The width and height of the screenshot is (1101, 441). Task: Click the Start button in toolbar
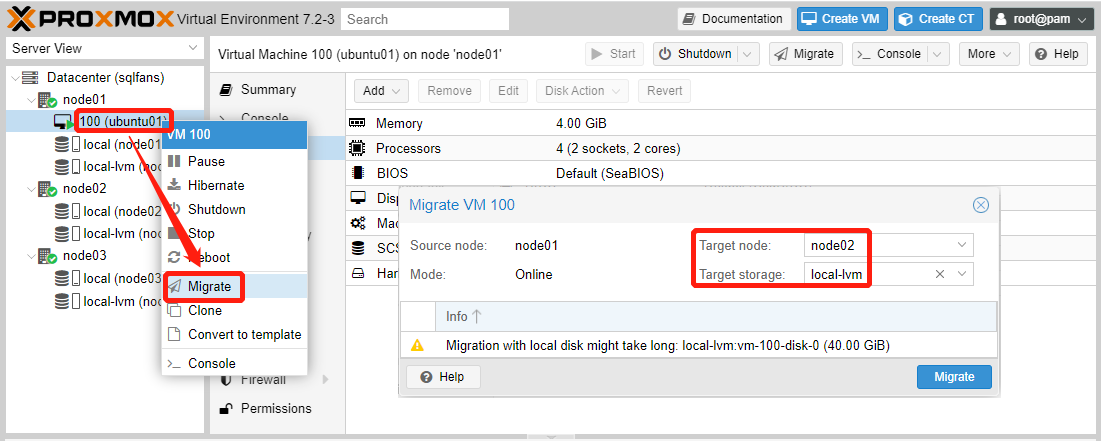(614, 54)
